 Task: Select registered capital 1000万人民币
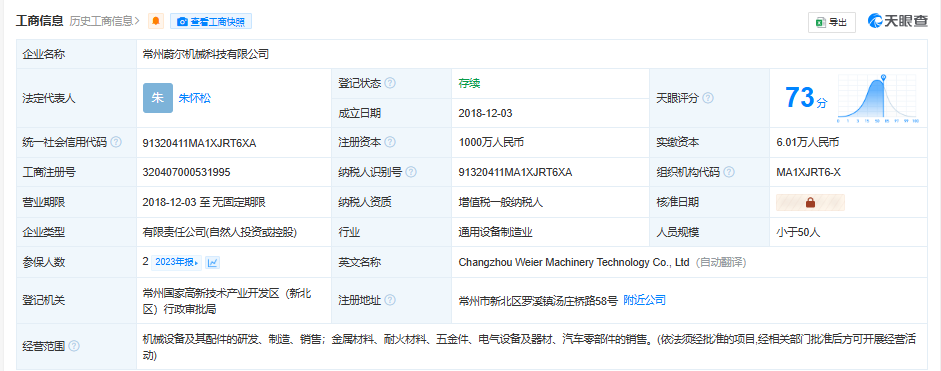click(491, 143)
